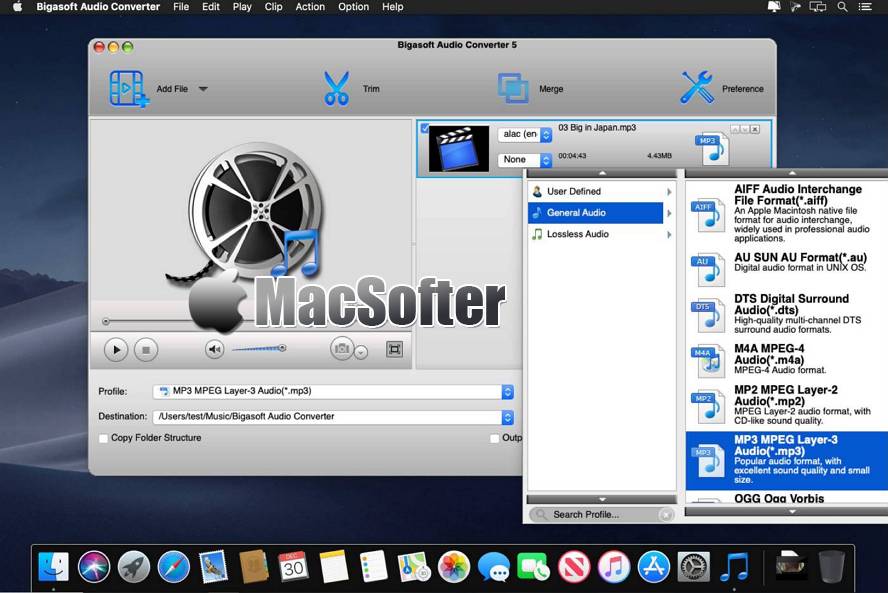Open Notification Center from the menu bar
Screen dimensions: 888x593
[x=865, y=7]
